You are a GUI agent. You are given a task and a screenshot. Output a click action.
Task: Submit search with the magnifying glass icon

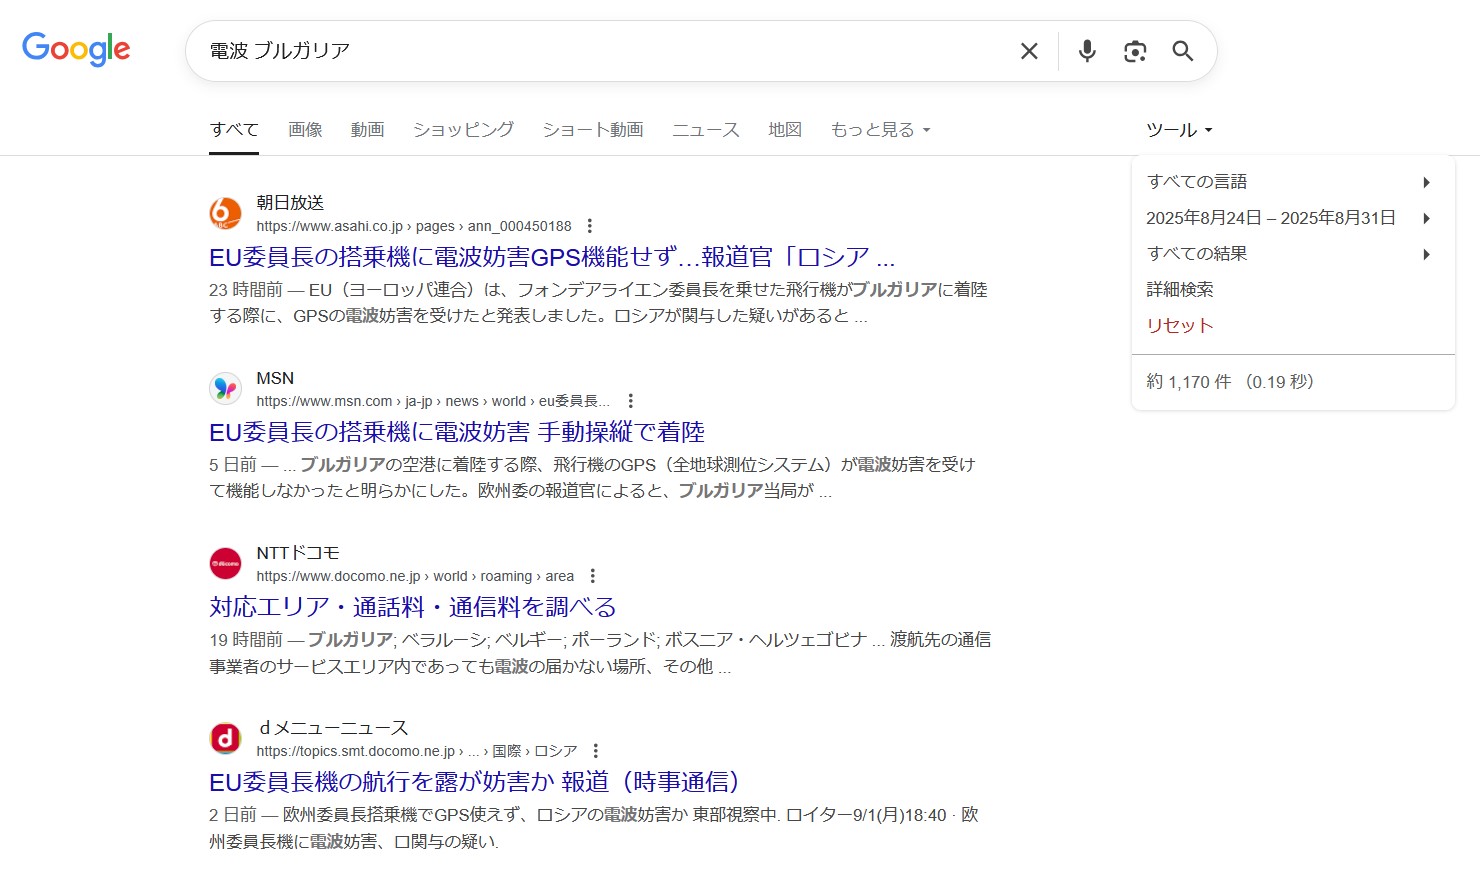click(x=1183, y=51)
